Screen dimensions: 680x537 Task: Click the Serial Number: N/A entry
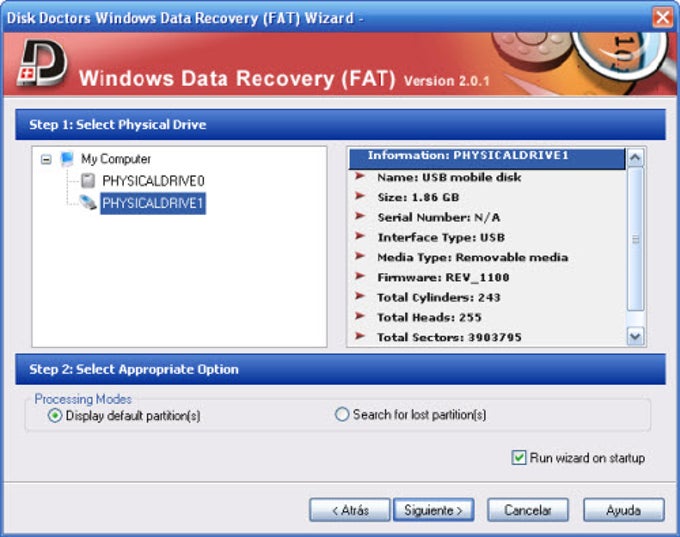pyautogui.click(x=438, y=217)
